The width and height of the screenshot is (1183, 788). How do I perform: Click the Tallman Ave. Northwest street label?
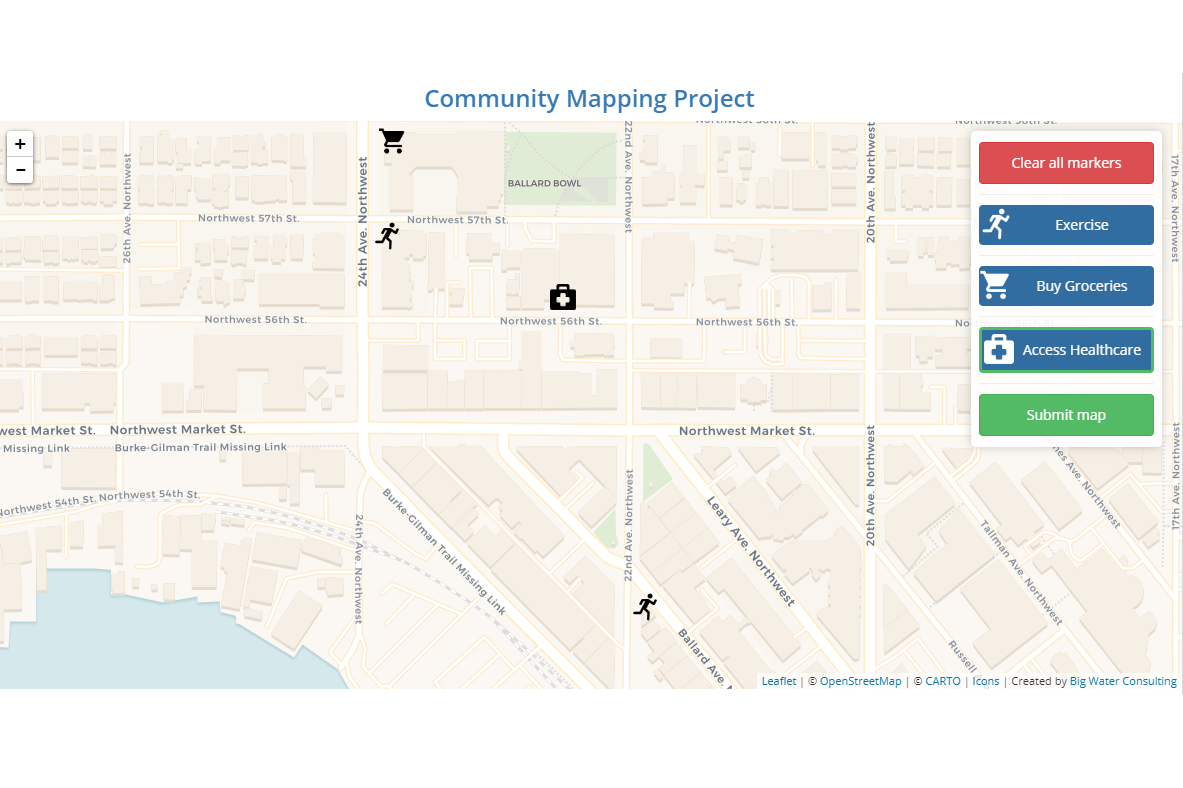click(1022, 573)
